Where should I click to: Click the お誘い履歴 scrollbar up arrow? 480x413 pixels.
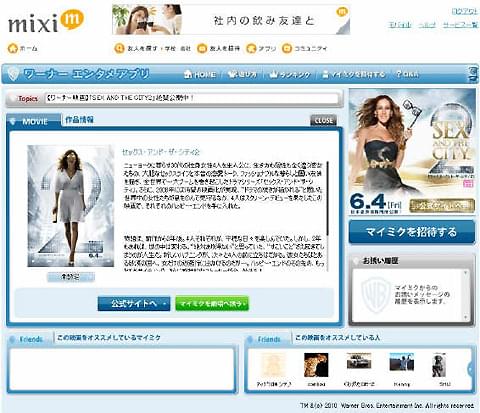point(465,273)
